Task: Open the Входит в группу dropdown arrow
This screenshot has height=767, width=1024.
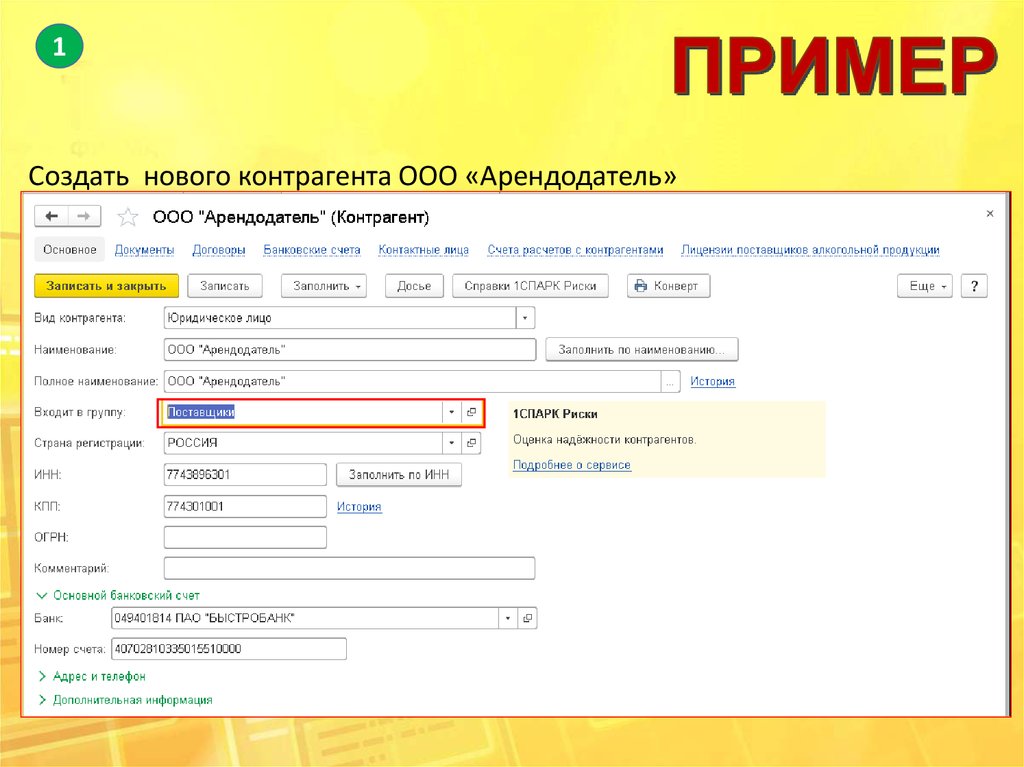Action: pos(451,412)
